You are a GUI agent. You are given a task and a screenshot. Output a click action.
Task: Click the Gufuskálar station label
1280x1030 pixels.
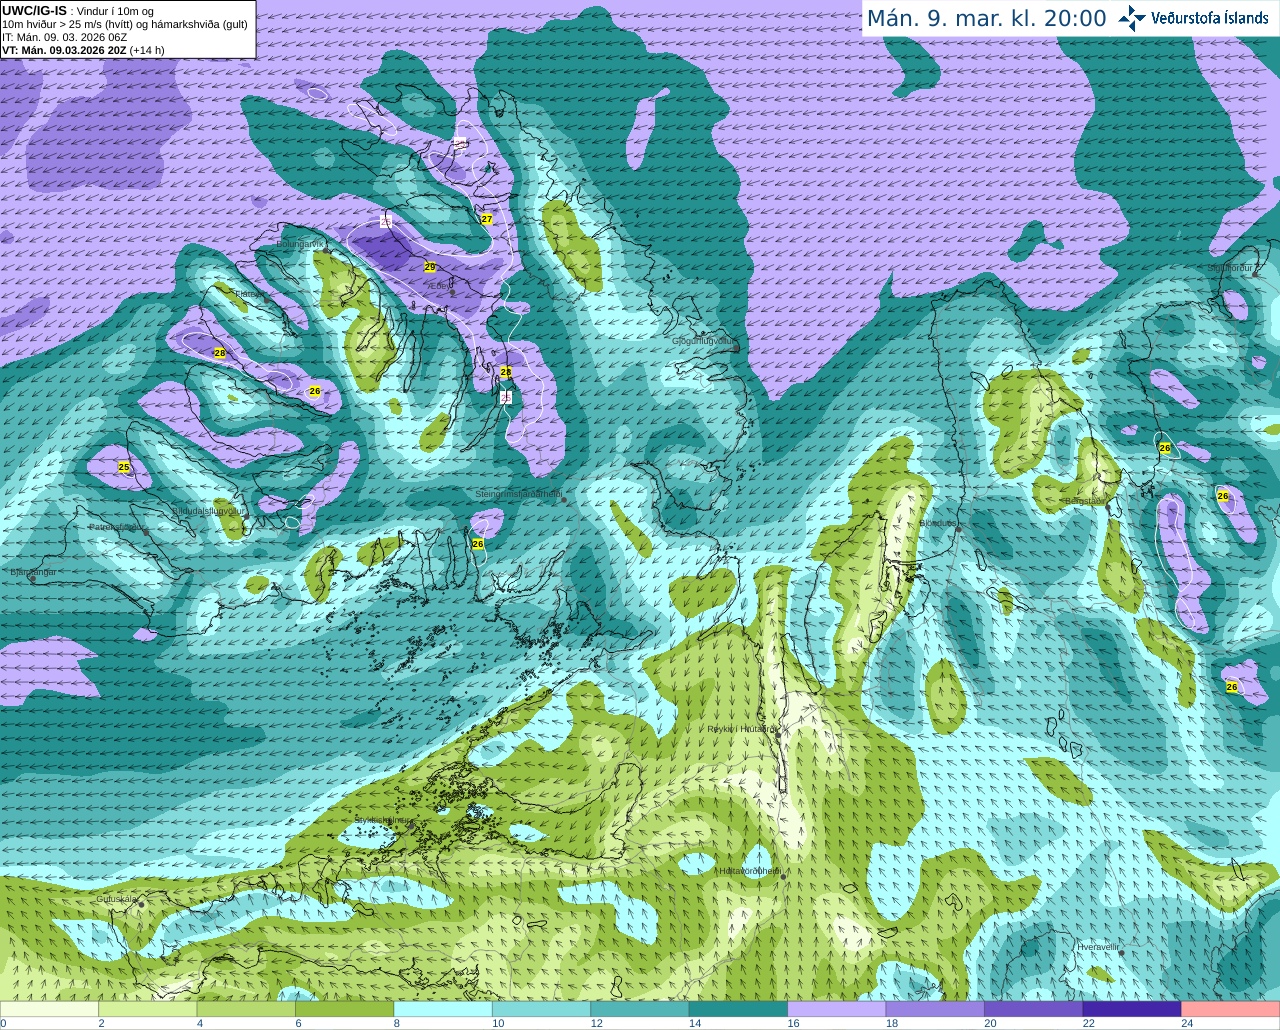coord(116,898)
